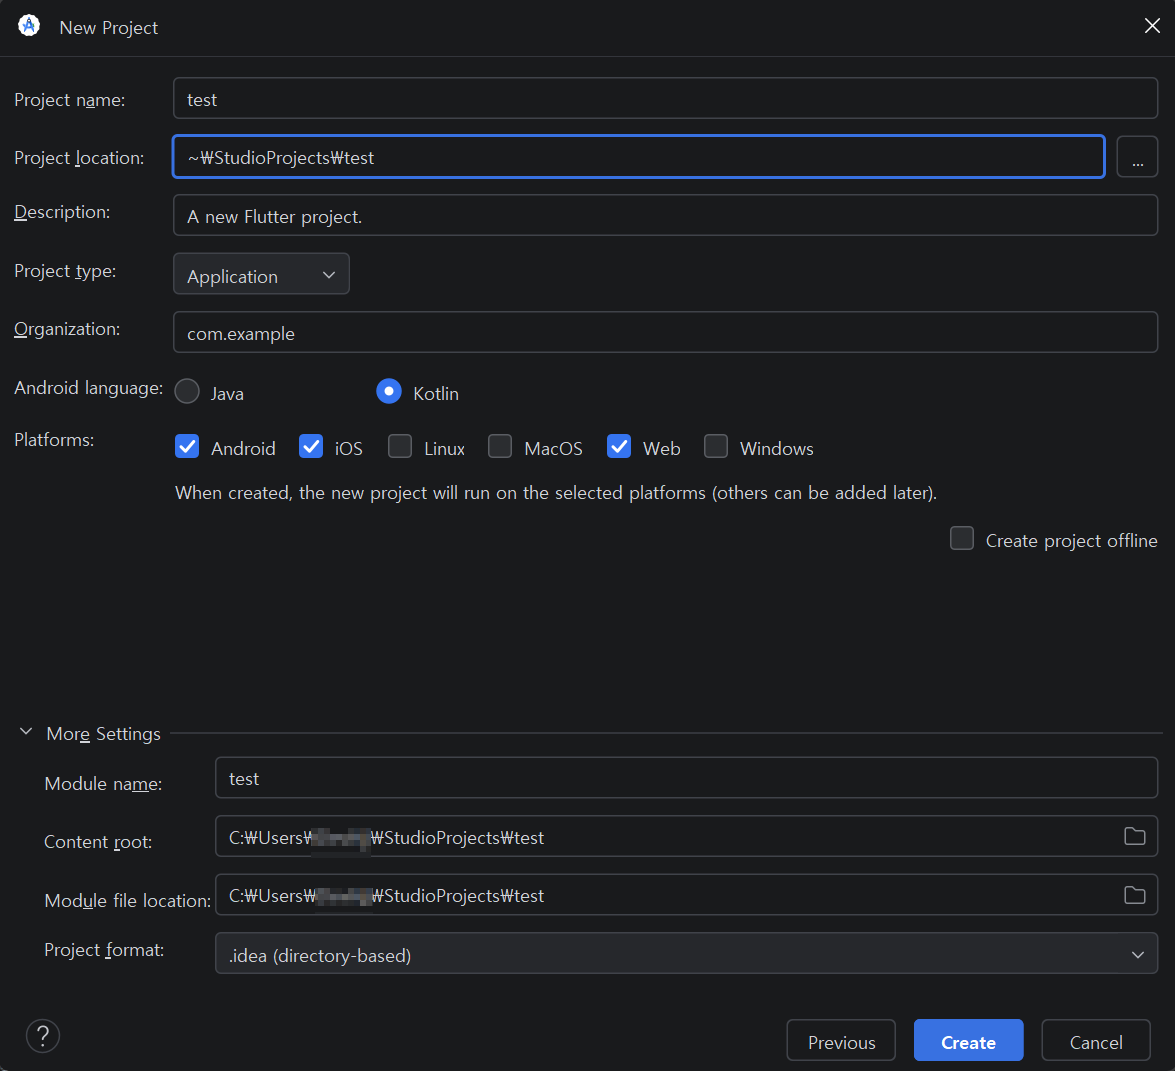Click the Organization label
Image resolution: width=1175 pixels, height=1071 pixels.
[67, 329]
